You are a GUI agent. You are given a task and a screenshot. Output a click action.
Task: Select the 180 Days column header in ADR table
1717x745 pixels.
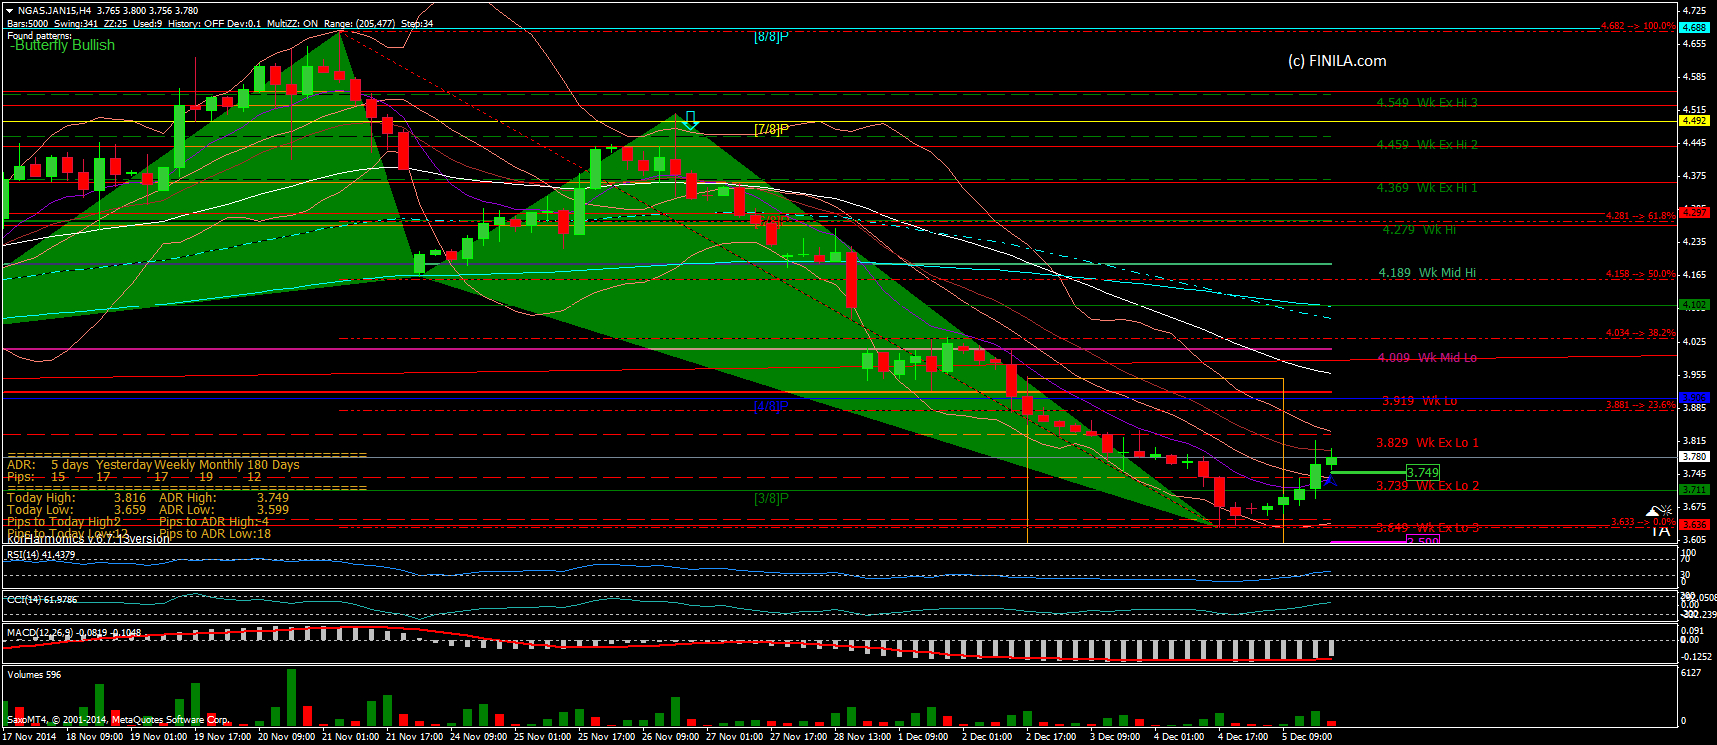coord(273,465)
